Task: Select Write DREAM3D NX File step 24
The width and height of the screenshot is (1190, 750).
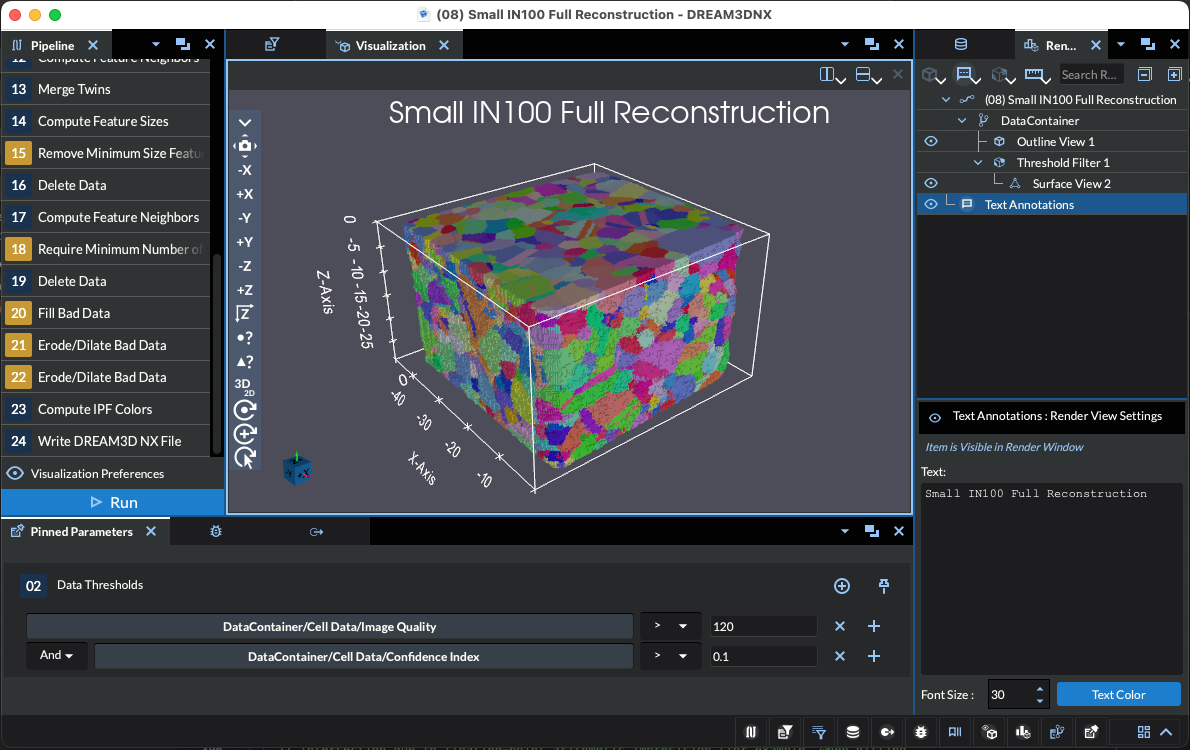Action: [106, 441]
